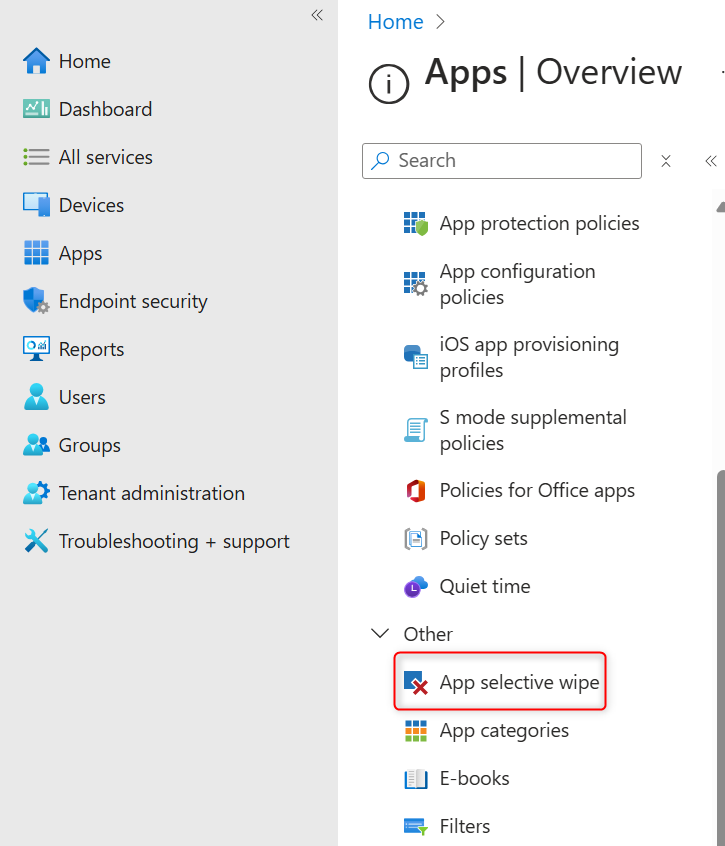Collapse the Other section chevron

[379, 633]
